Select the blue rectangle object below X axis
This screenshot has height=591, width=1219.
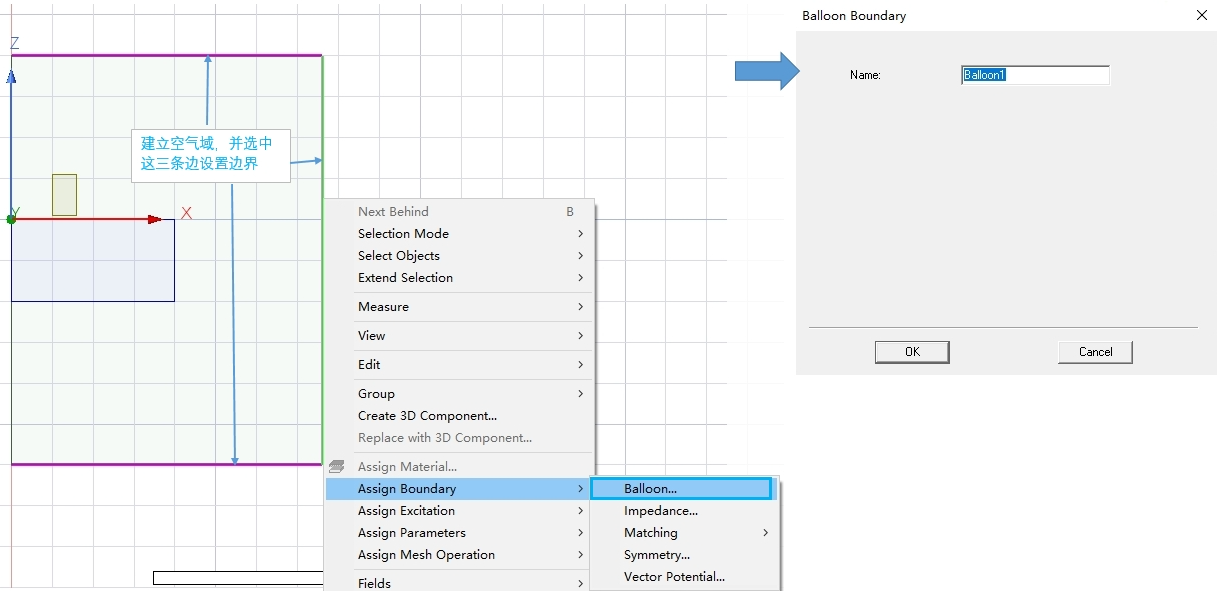click(x=93, y=260)
